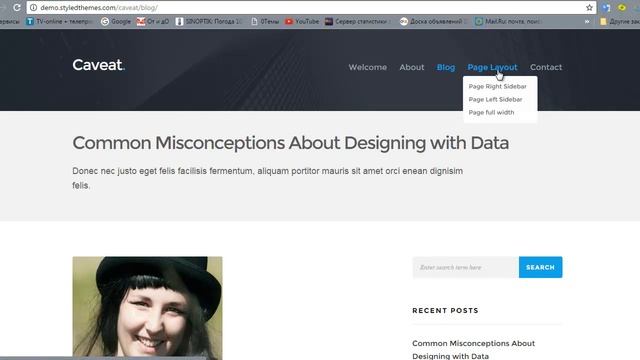Reload the page with the refresh icon
640x360 pixels.
click(17, 7)
